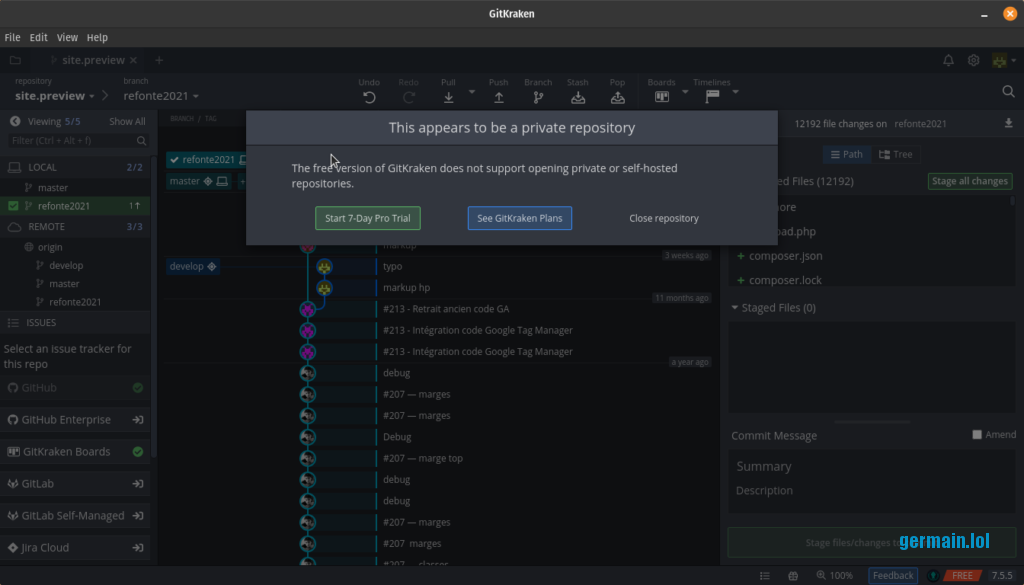This screenshot has width=1024, height=585.
Task: Click the Undo icon in toolbar
Action: pyautogui.click(x=369, y=97)
